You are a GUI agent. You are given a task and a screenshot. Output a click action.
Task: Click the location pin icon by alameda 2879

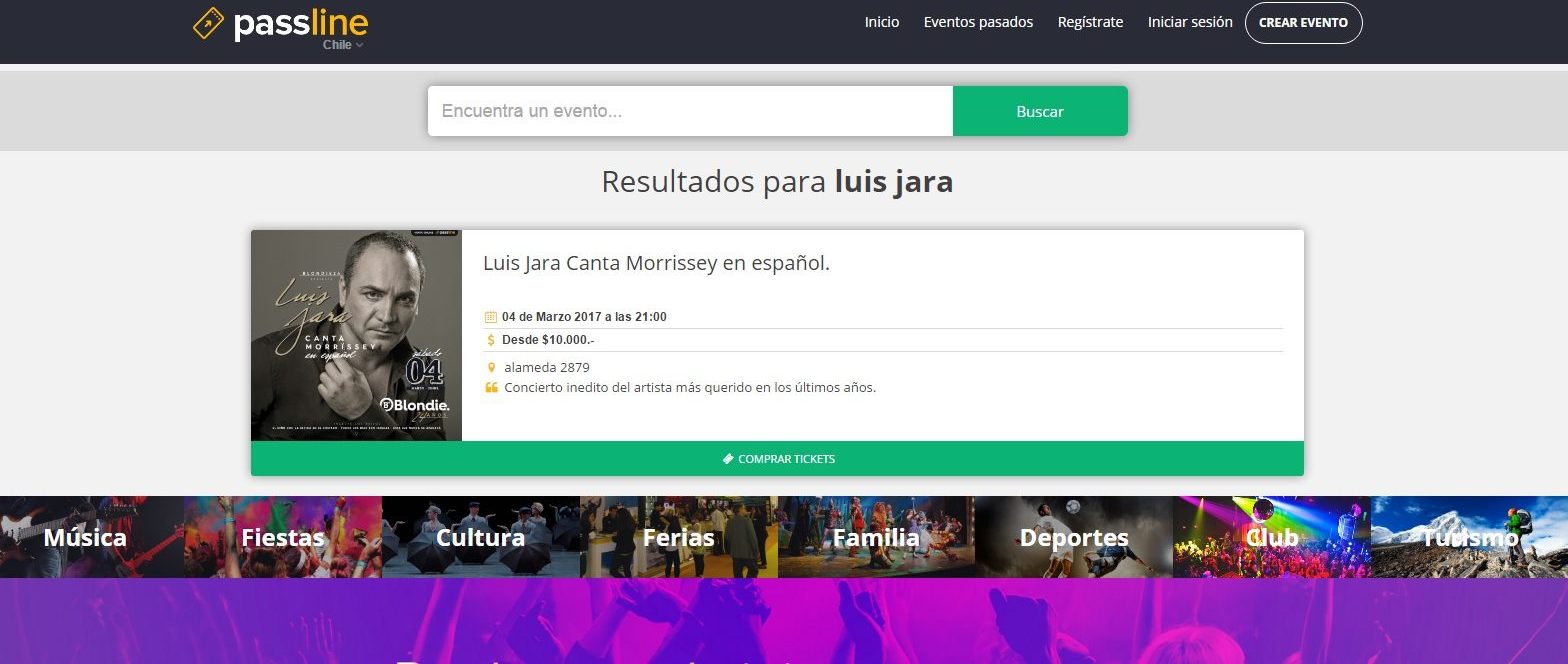[x=491, y=368]
